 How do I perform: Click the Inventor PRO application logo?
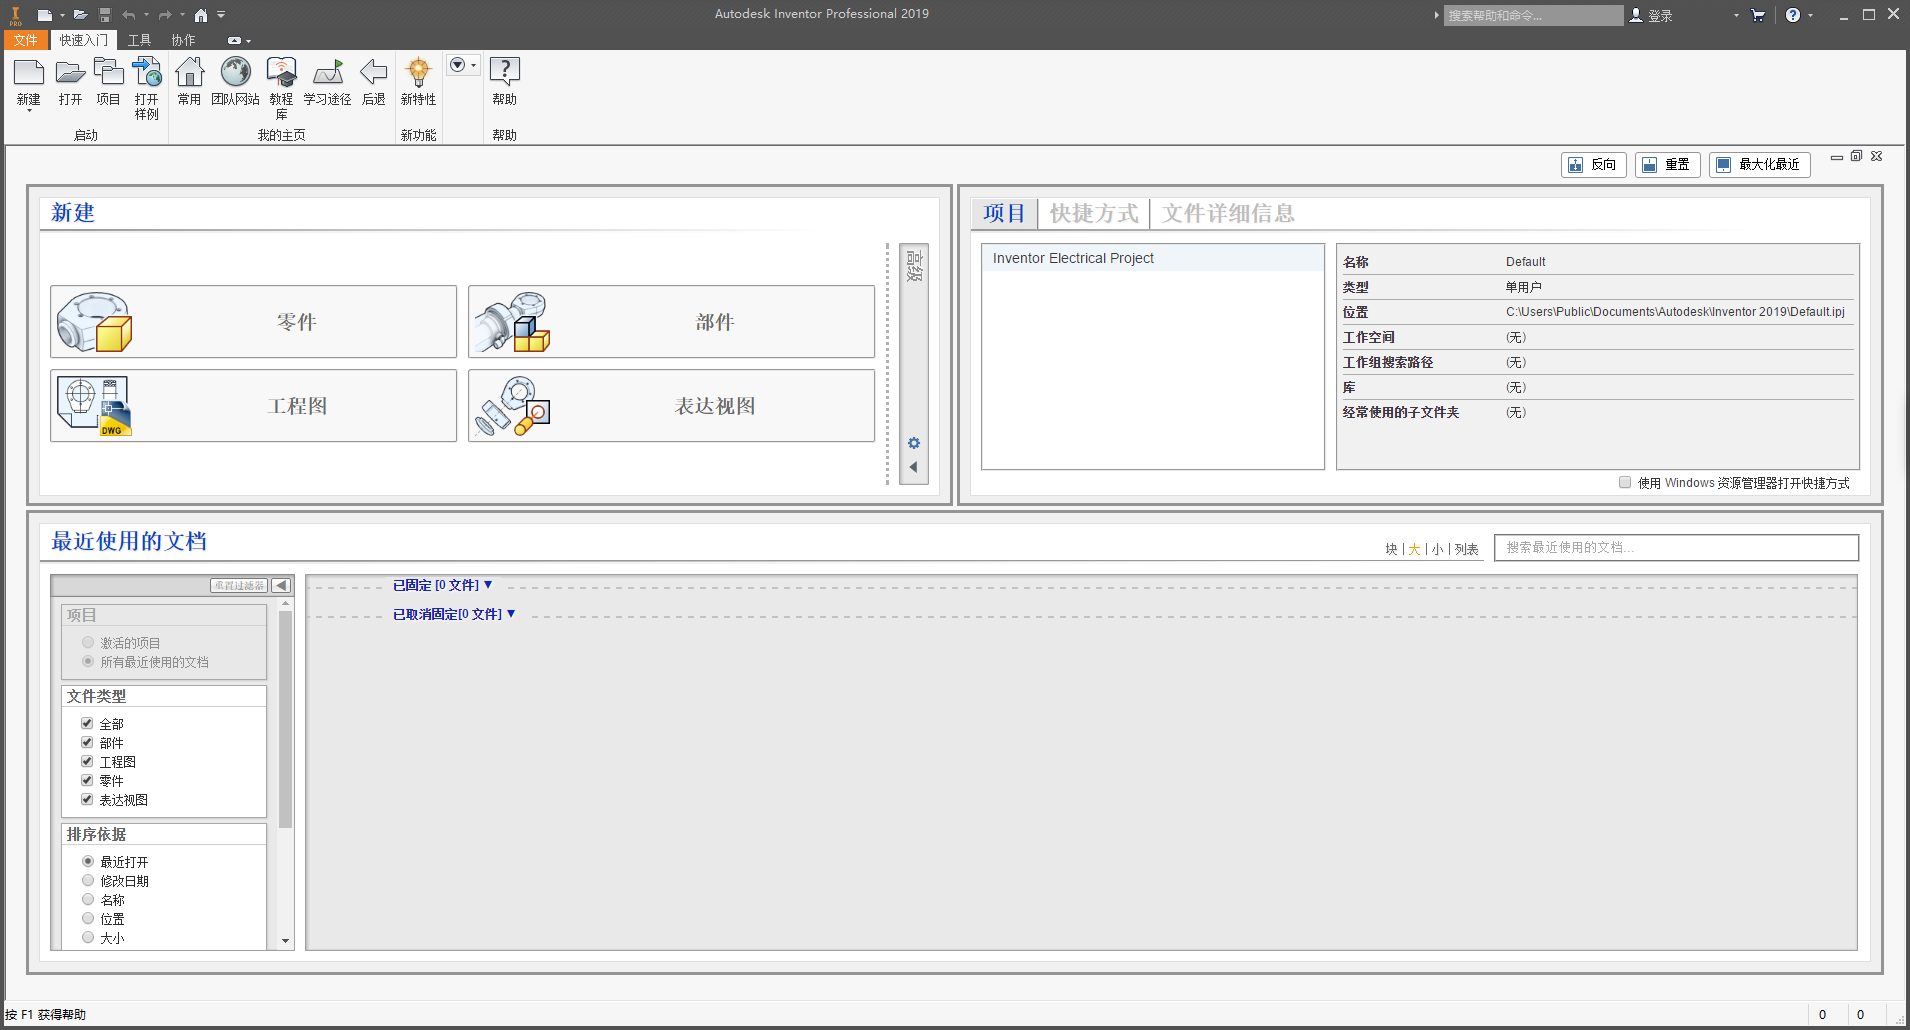[16, 15]
